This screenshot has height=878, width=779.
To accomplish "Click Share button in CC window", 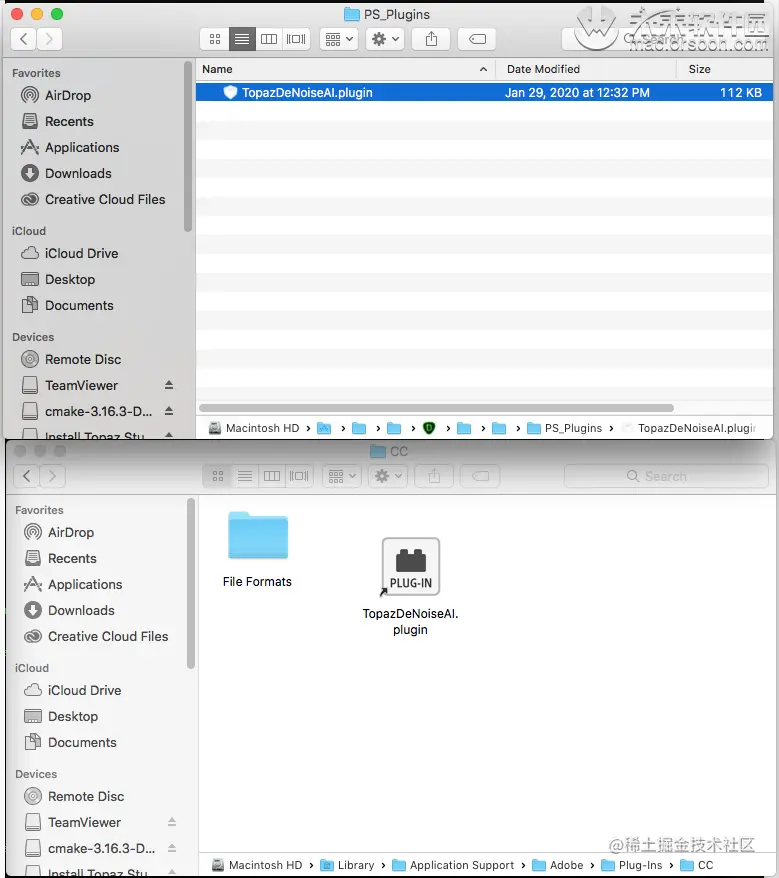I will point(434,477).
